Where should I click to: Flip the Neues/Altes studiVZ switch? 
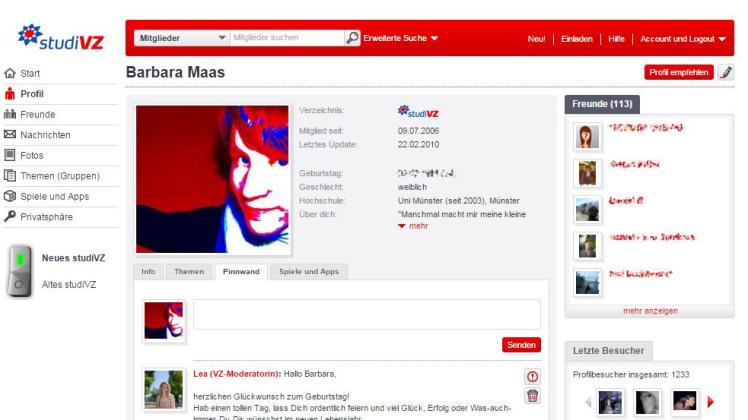click(19, 271)
